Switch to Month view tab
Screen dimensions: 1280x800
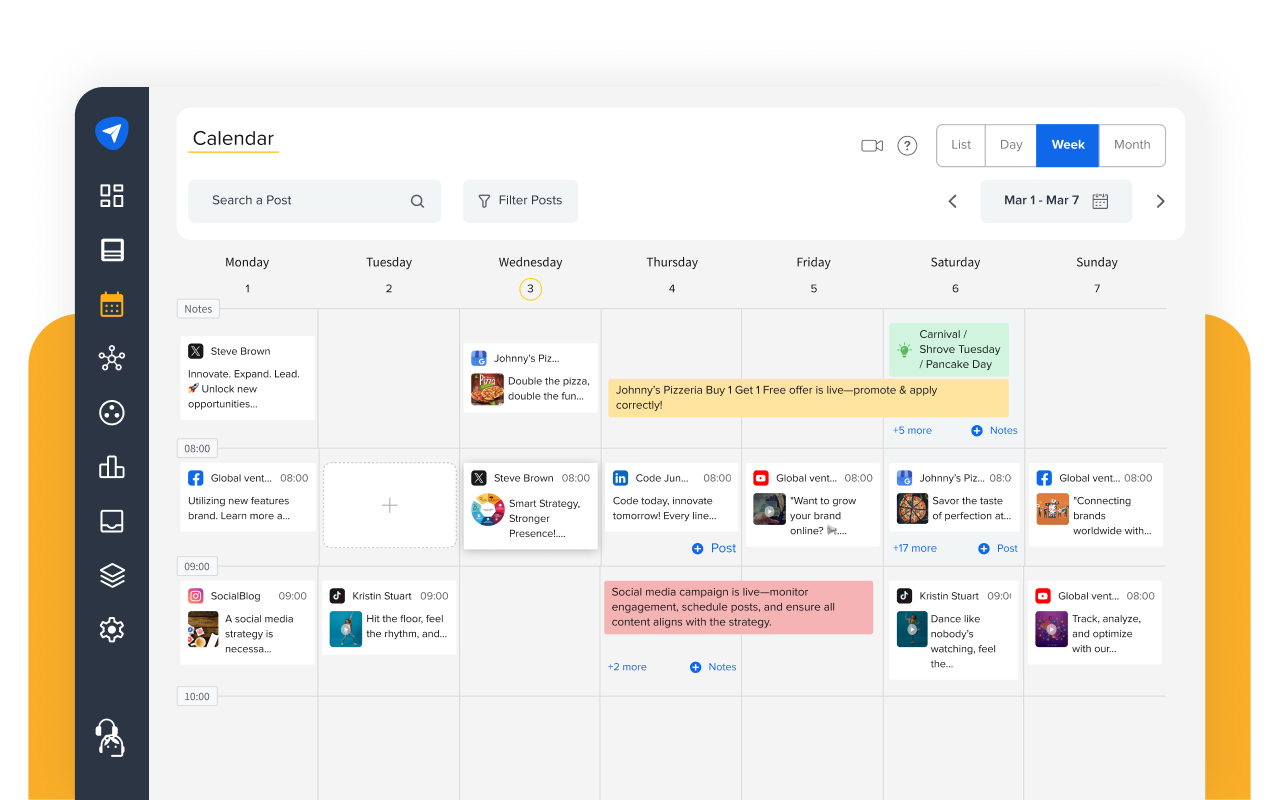pos(1132,145)
